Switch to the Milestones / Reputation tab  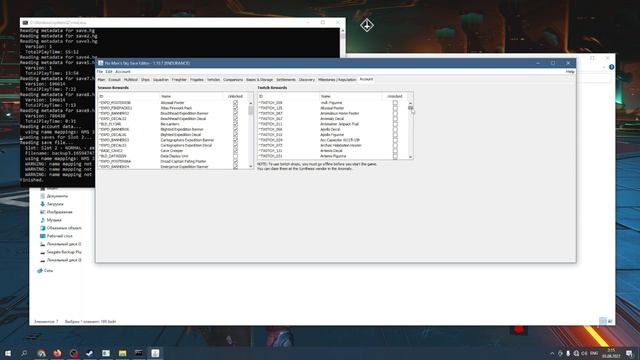[x=337, y=80]
